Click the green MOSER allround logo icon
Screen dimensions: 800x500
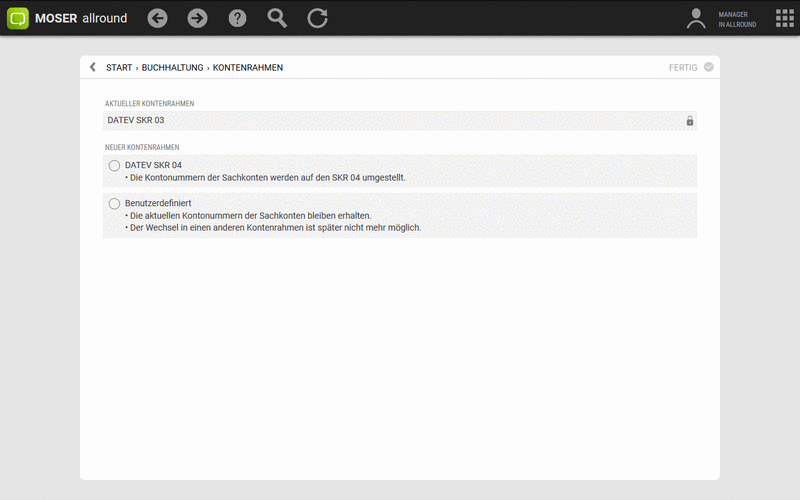coord(18,18)
